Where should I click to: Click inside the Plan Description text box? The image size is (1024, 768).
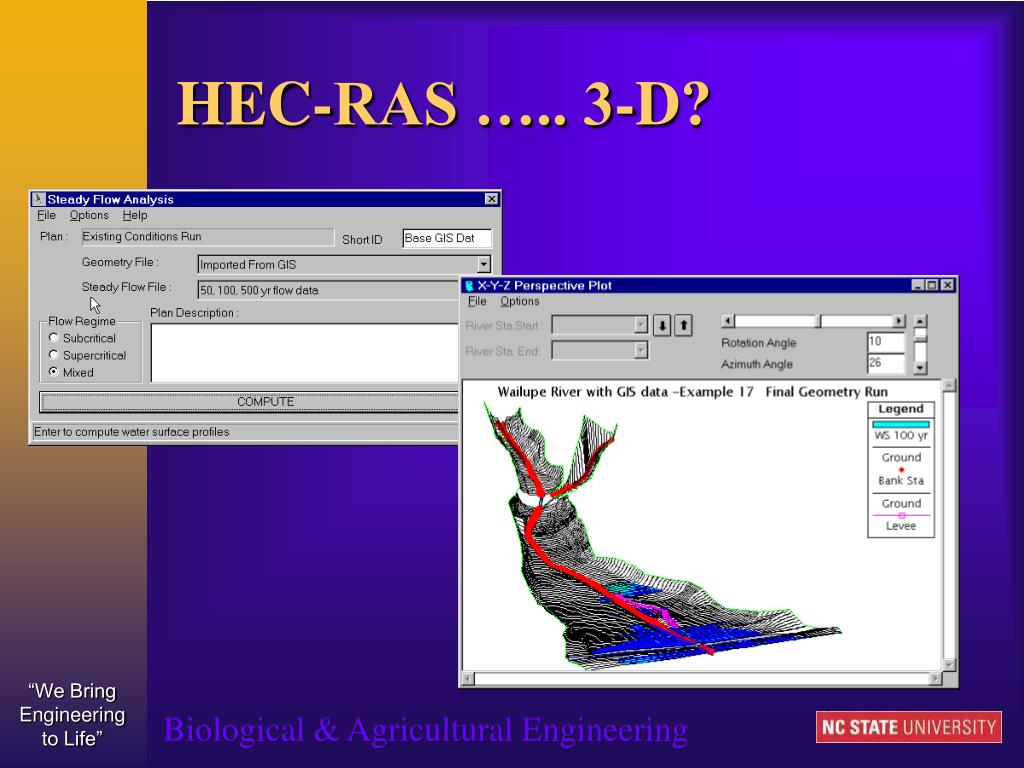305,353
